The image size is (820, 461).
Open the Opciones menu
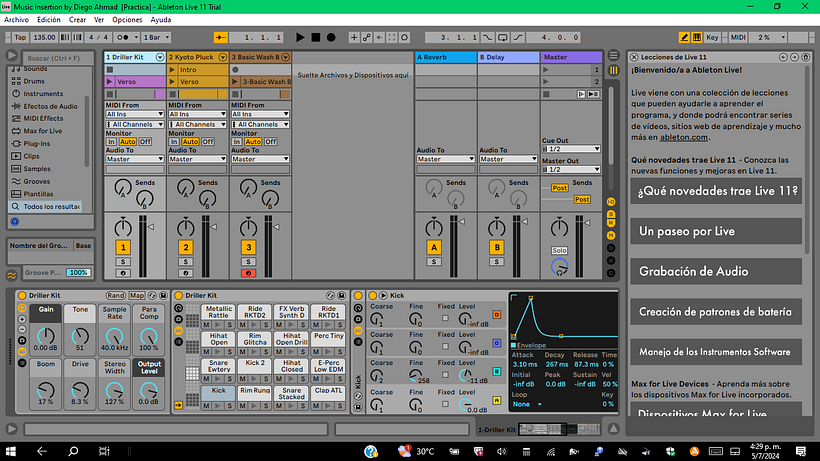(x=127, y=19)
